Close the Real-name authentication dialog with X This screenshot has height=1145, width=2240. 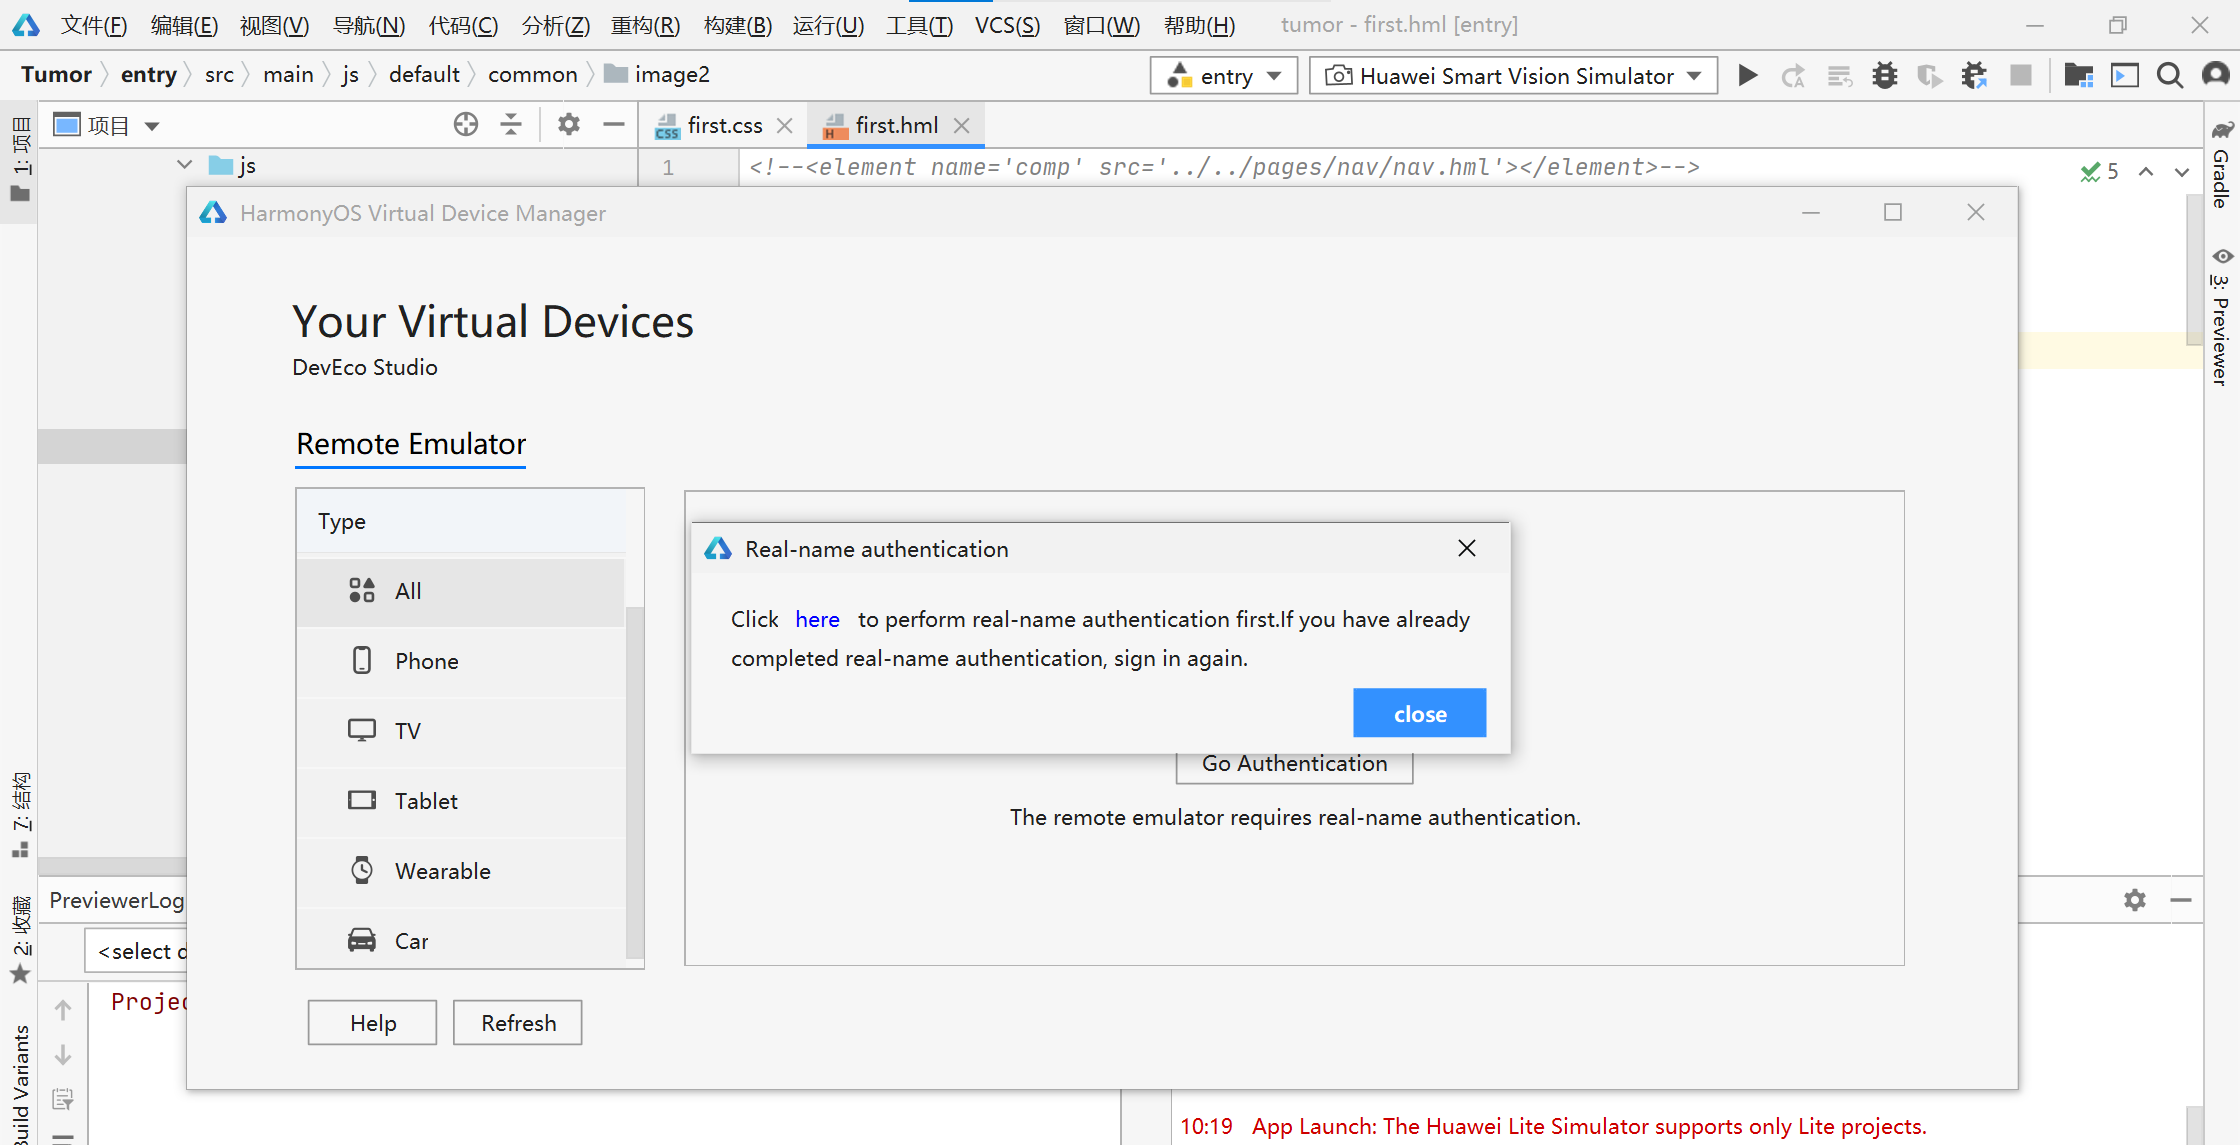point(1466,548)
